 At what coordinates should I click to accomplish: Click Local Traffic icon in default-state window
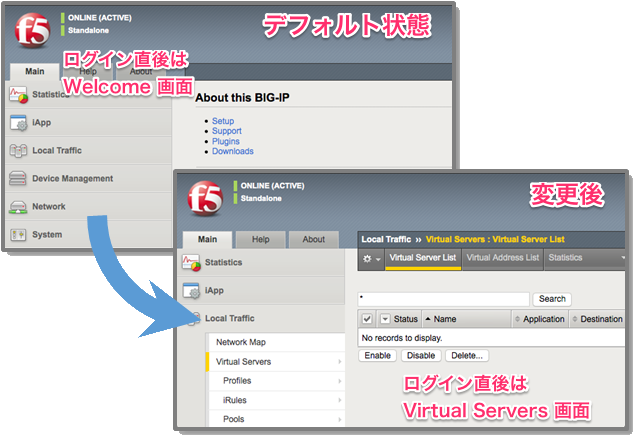pyautogui.click(x=18, y=151)
